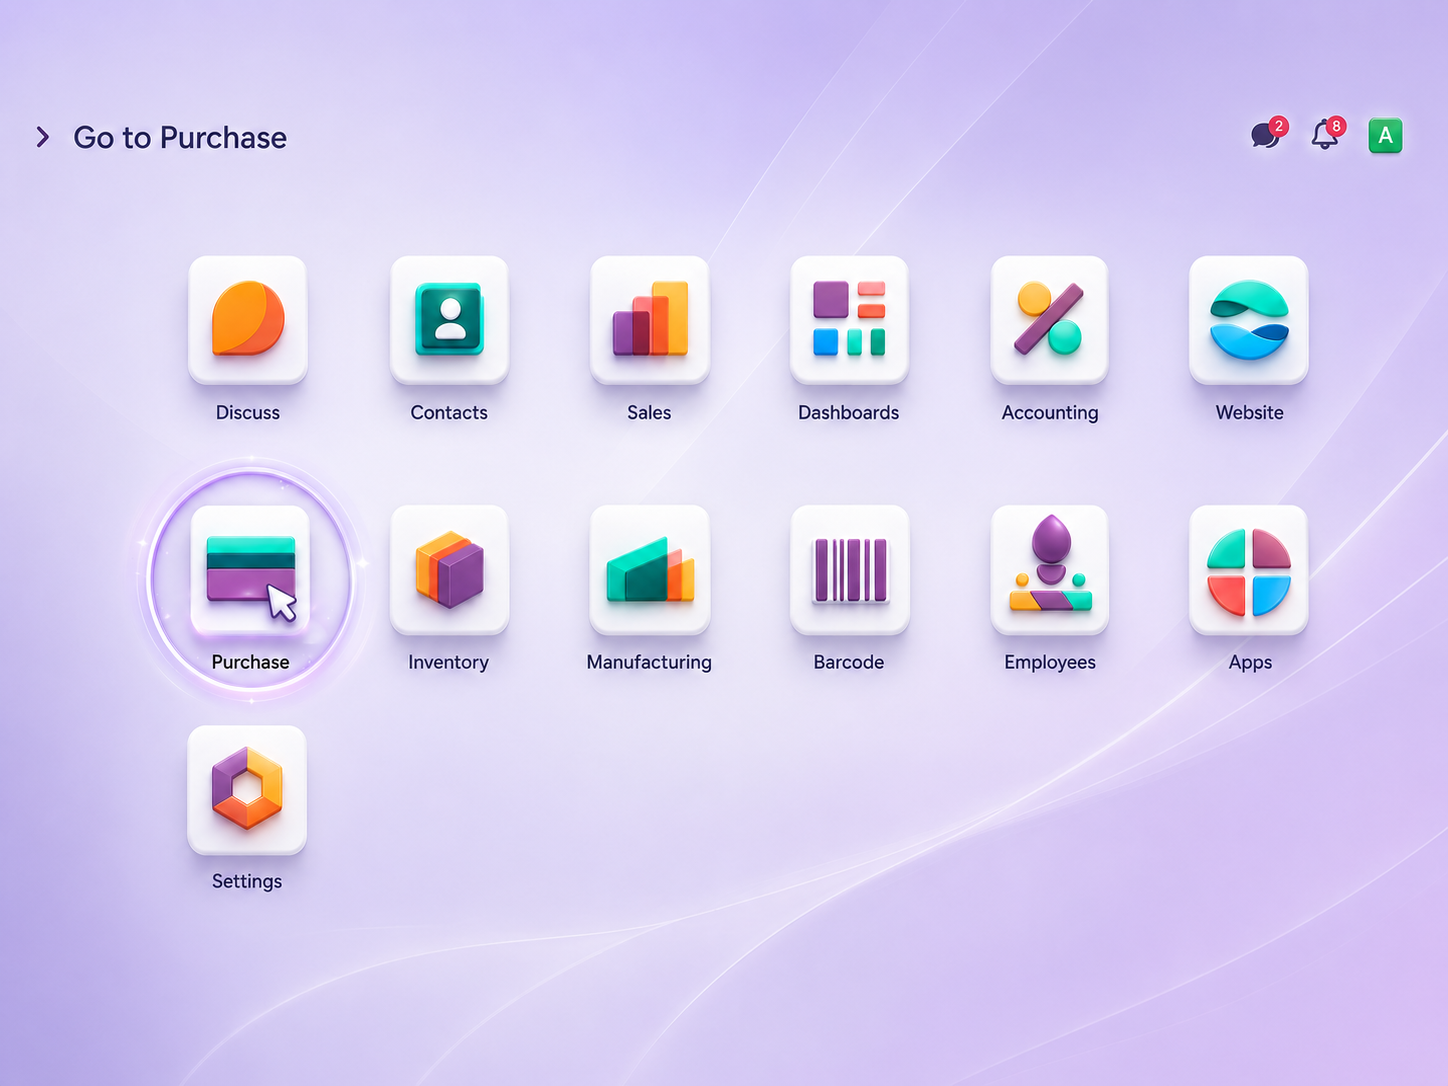Open chat messages icon with badge 2

pyautogui.click(x=1268, y=133)
